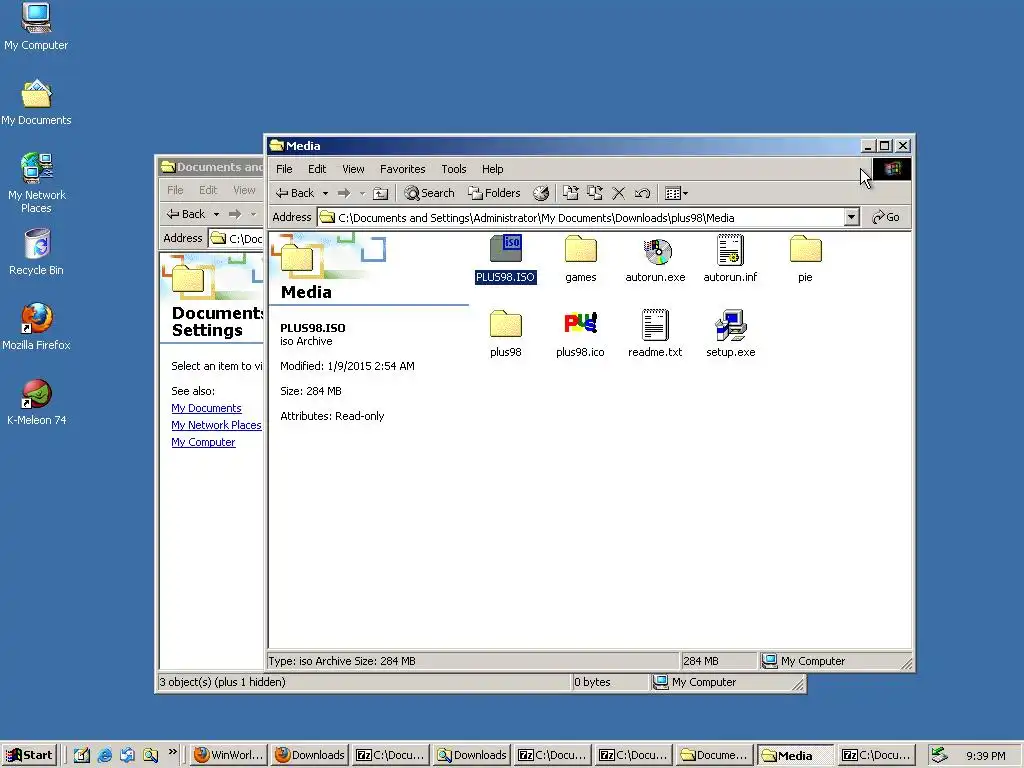
Task: Switch to WinWorl... taskbar button
Action: point(229,755)
